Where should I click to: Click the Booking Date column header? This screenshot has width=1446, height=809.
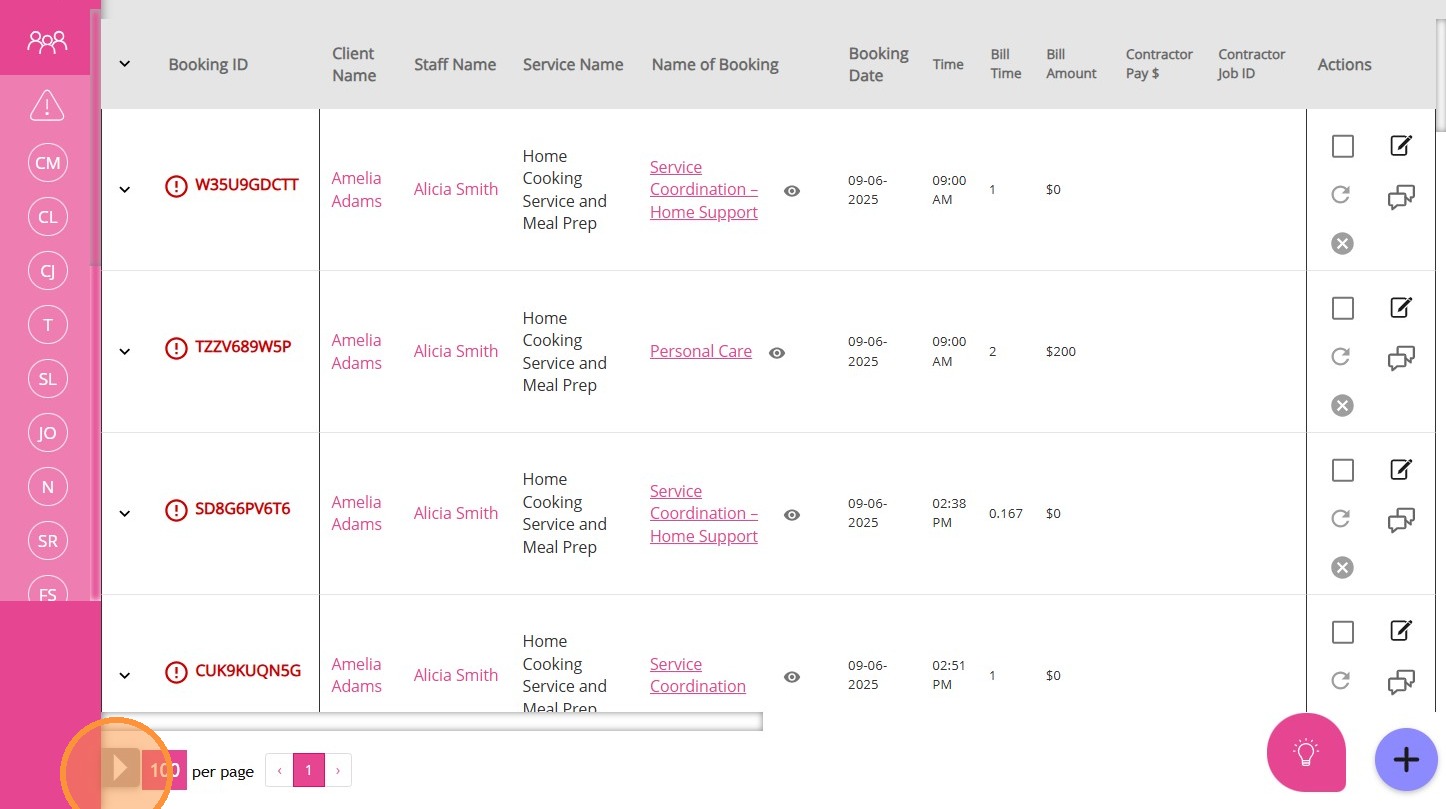pyautogui.click(x=877, y=64)
